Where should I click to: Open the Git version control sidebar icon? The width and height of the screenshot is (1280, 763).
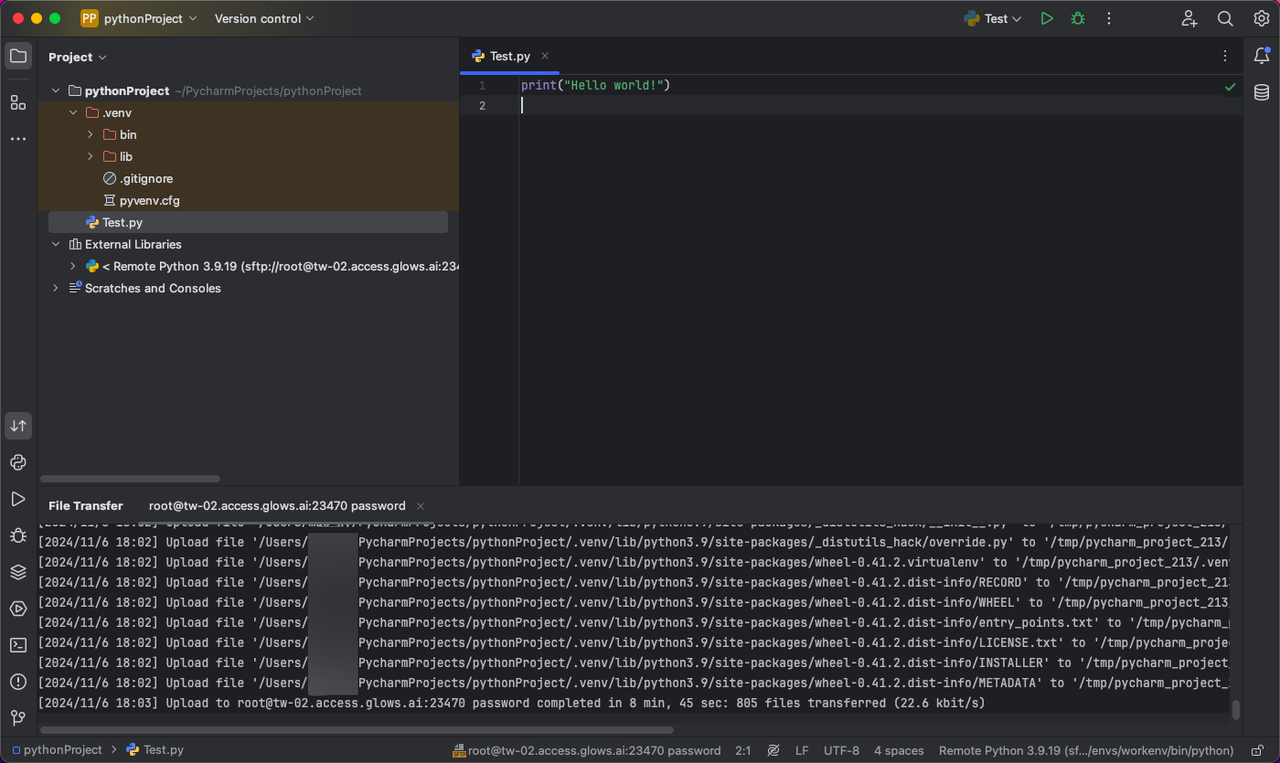point(18,718)
